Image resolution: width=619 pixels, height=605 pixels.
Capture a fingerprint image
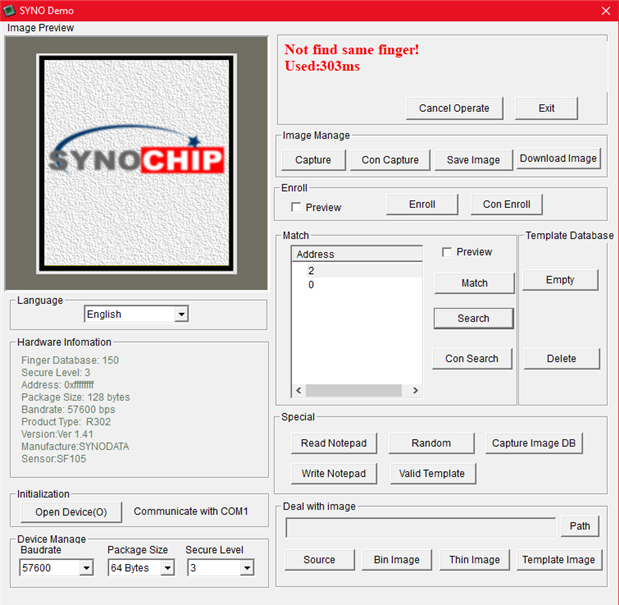pos(313,160)
